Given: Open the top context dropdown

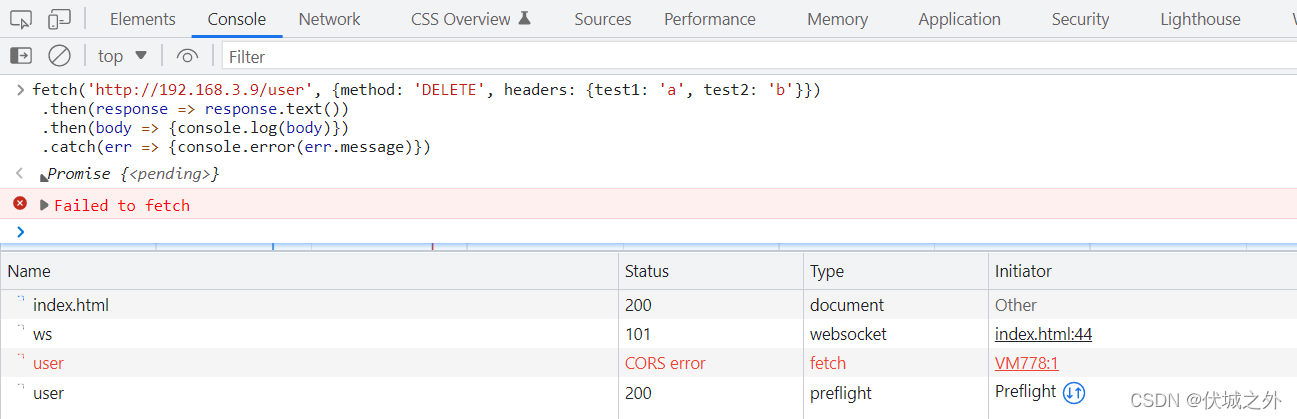Looking at the screenshot, I should point(122,56).
